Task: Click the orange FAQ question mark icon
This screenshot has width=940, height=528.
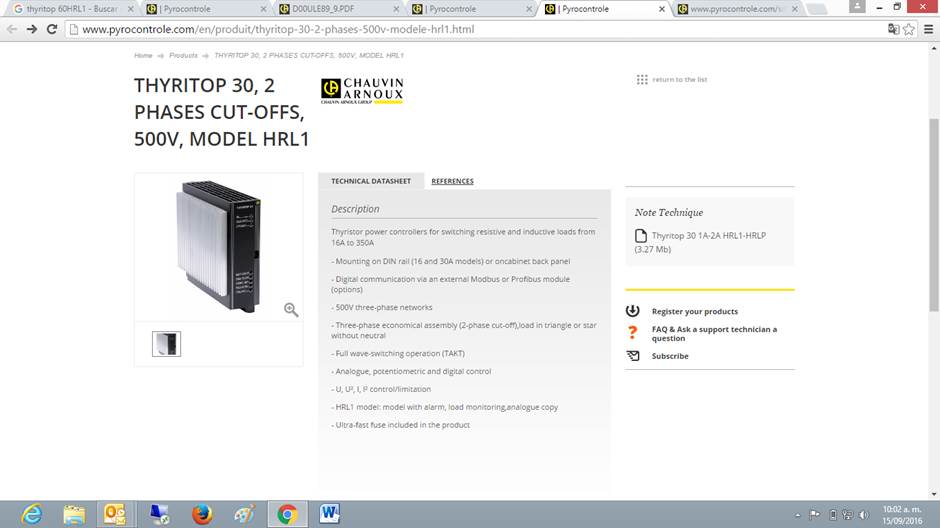Action: (632, 333)
